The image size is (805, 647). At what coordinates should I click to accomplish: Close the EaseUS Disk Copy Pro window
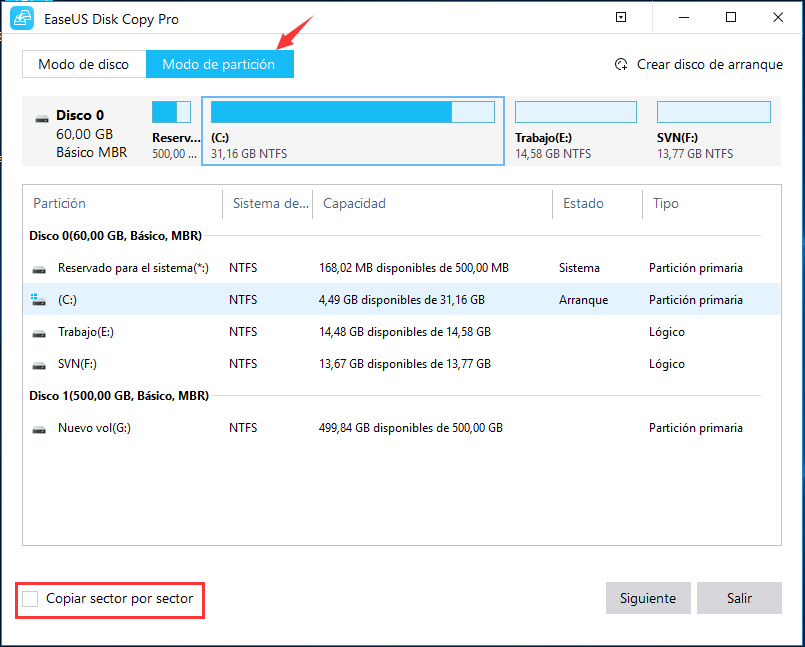click(x=778, y=18)
